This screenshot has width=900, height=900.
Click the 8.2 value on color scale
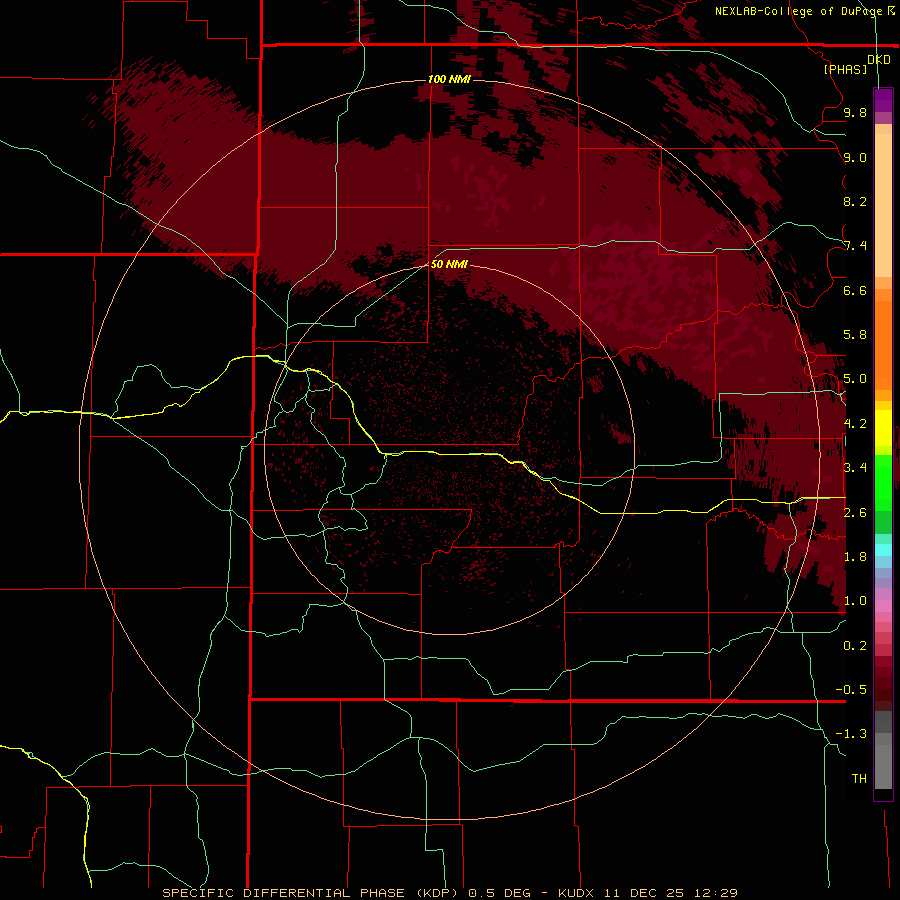pyautogui.click(x=855, y=201)
